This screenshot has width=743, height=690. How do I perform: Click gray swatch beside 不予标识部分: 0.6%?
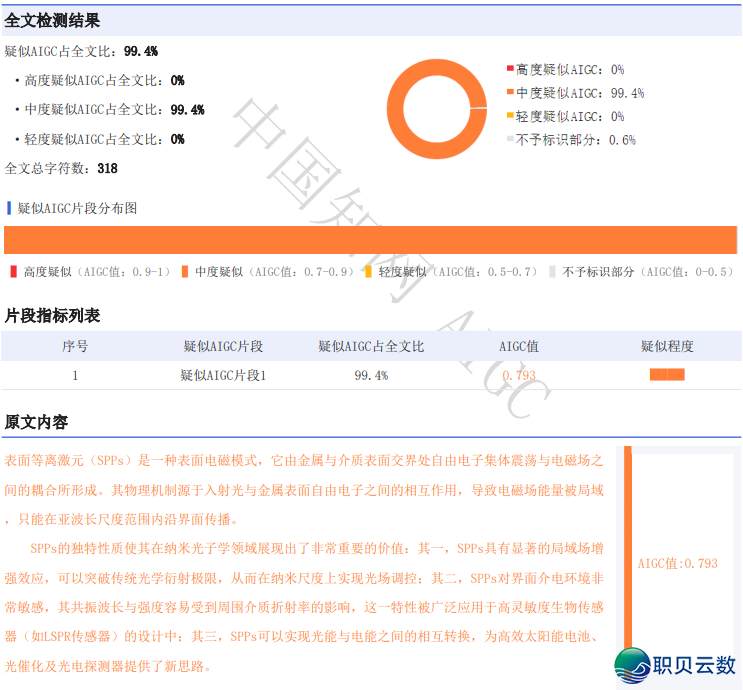(x=510, y=140)
